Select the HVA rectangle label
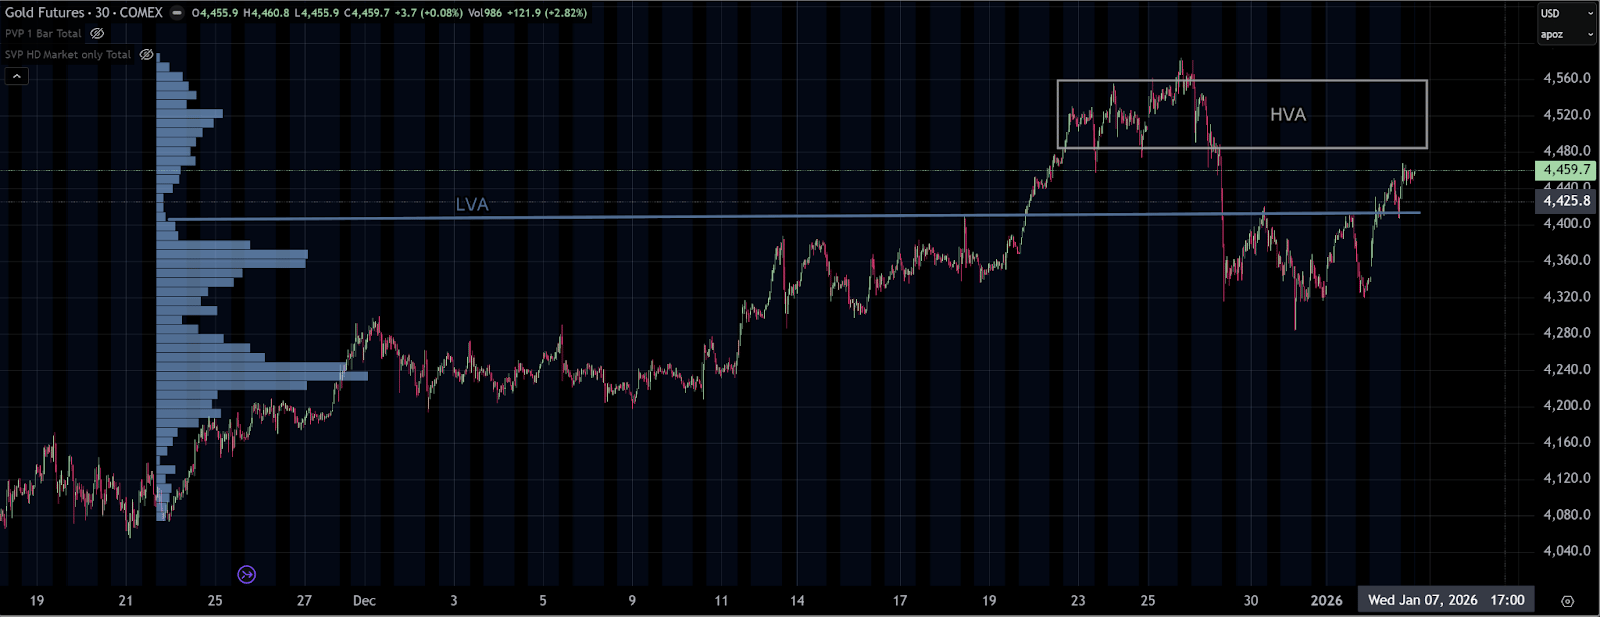 (x=1287, y=115)
